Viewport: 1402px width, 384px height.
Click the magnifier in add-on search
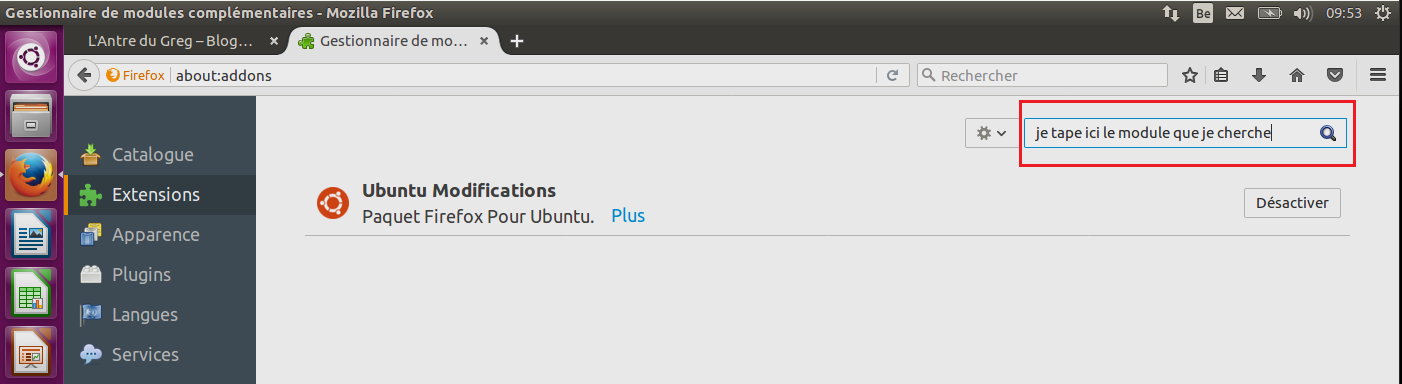pos(1328,133)
